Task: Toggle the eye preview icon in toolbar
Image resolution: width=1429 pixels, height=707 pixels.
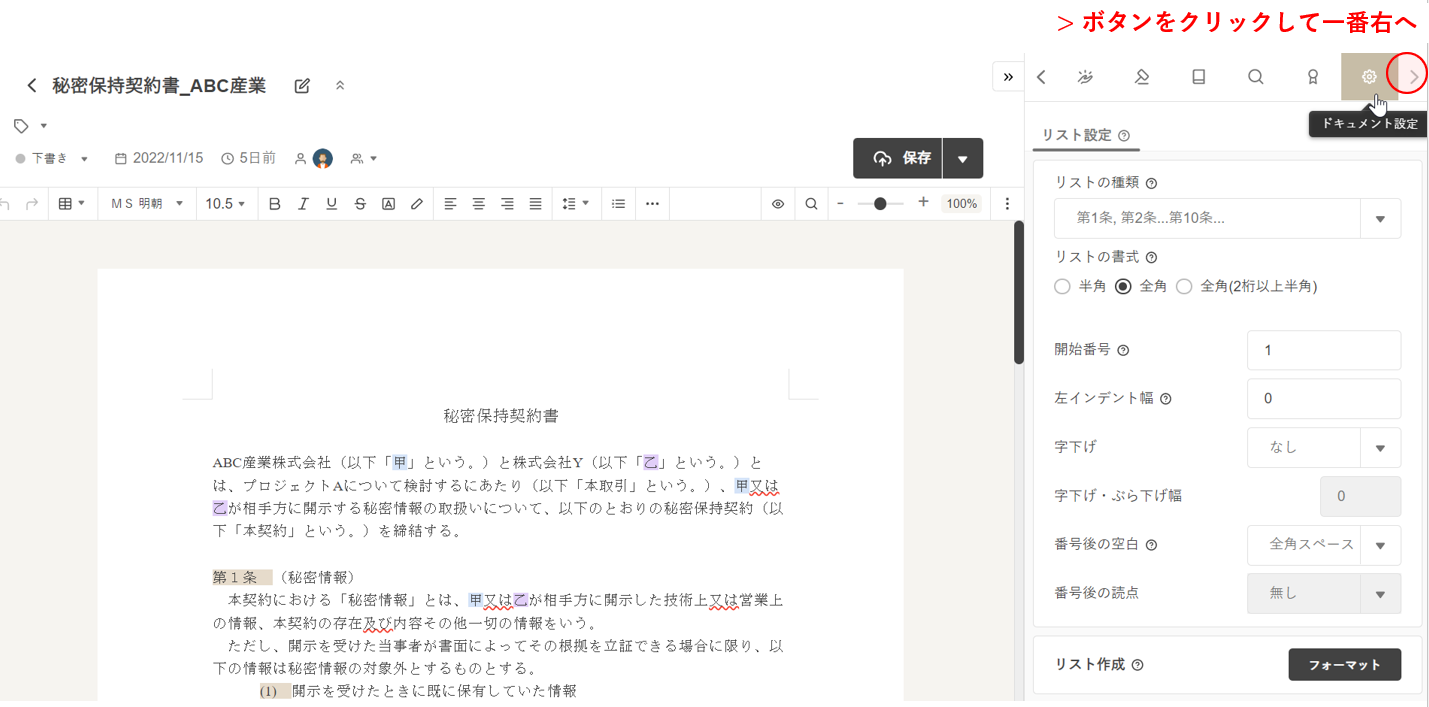Action: [x=778, y=204]
